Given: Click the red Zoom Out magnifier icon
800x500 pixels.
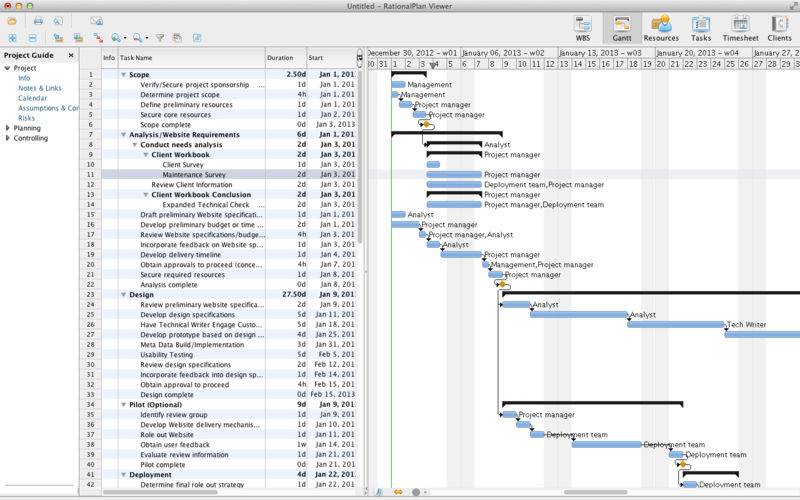Looking at the screenshot, I should coord(137,38).
